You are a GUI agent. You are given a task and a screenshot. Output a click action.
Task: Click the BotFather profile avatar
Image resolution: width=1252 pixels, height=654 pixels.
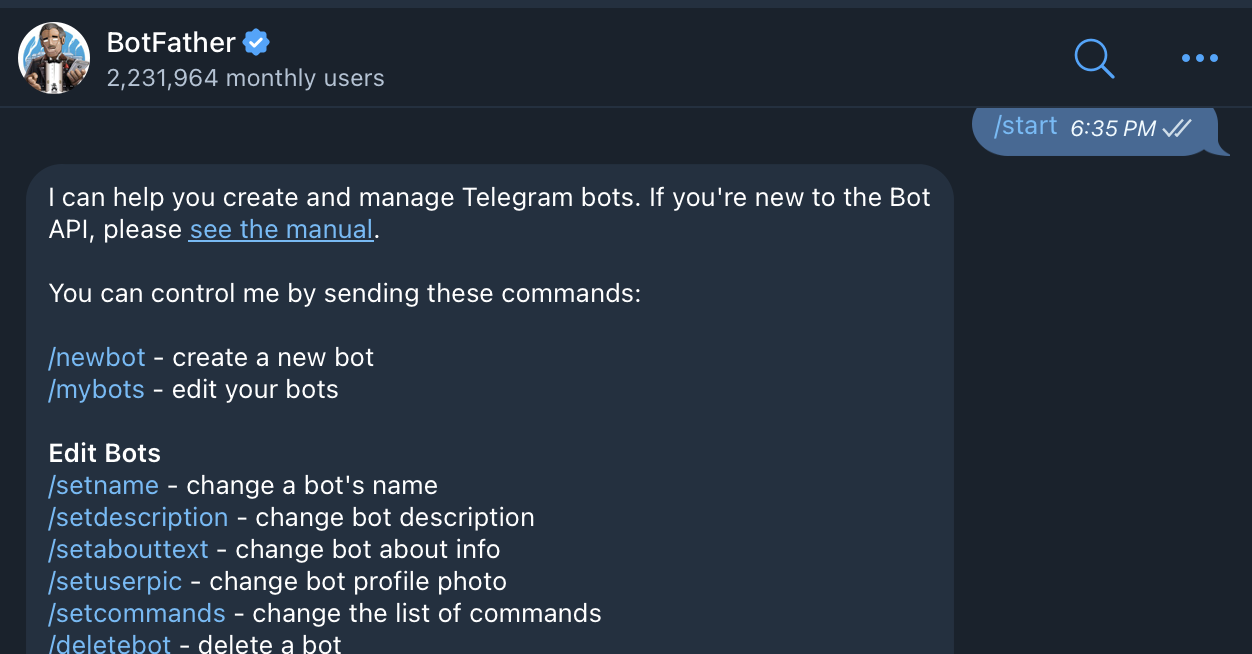pos(54,58)
